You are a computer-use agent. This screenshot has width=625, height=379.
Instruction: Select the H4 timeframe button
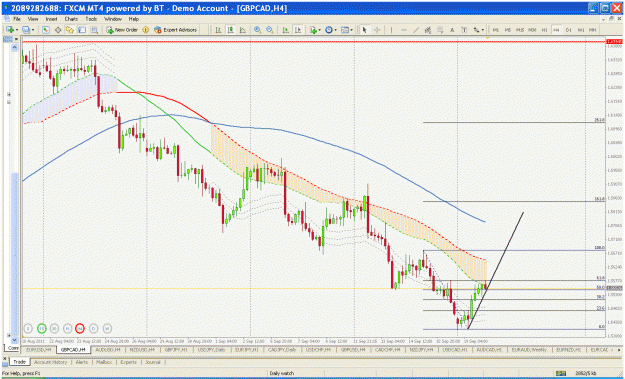coord(556,30)
